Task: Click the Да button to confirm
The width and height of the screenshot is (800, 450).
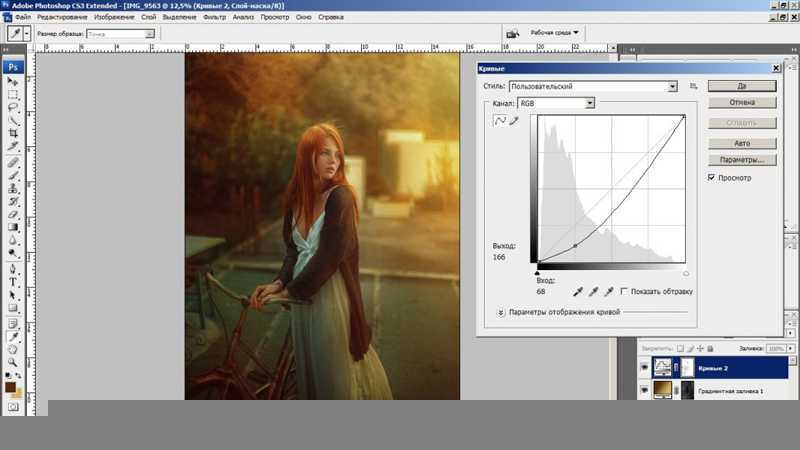Action: (x=741, y=86)
